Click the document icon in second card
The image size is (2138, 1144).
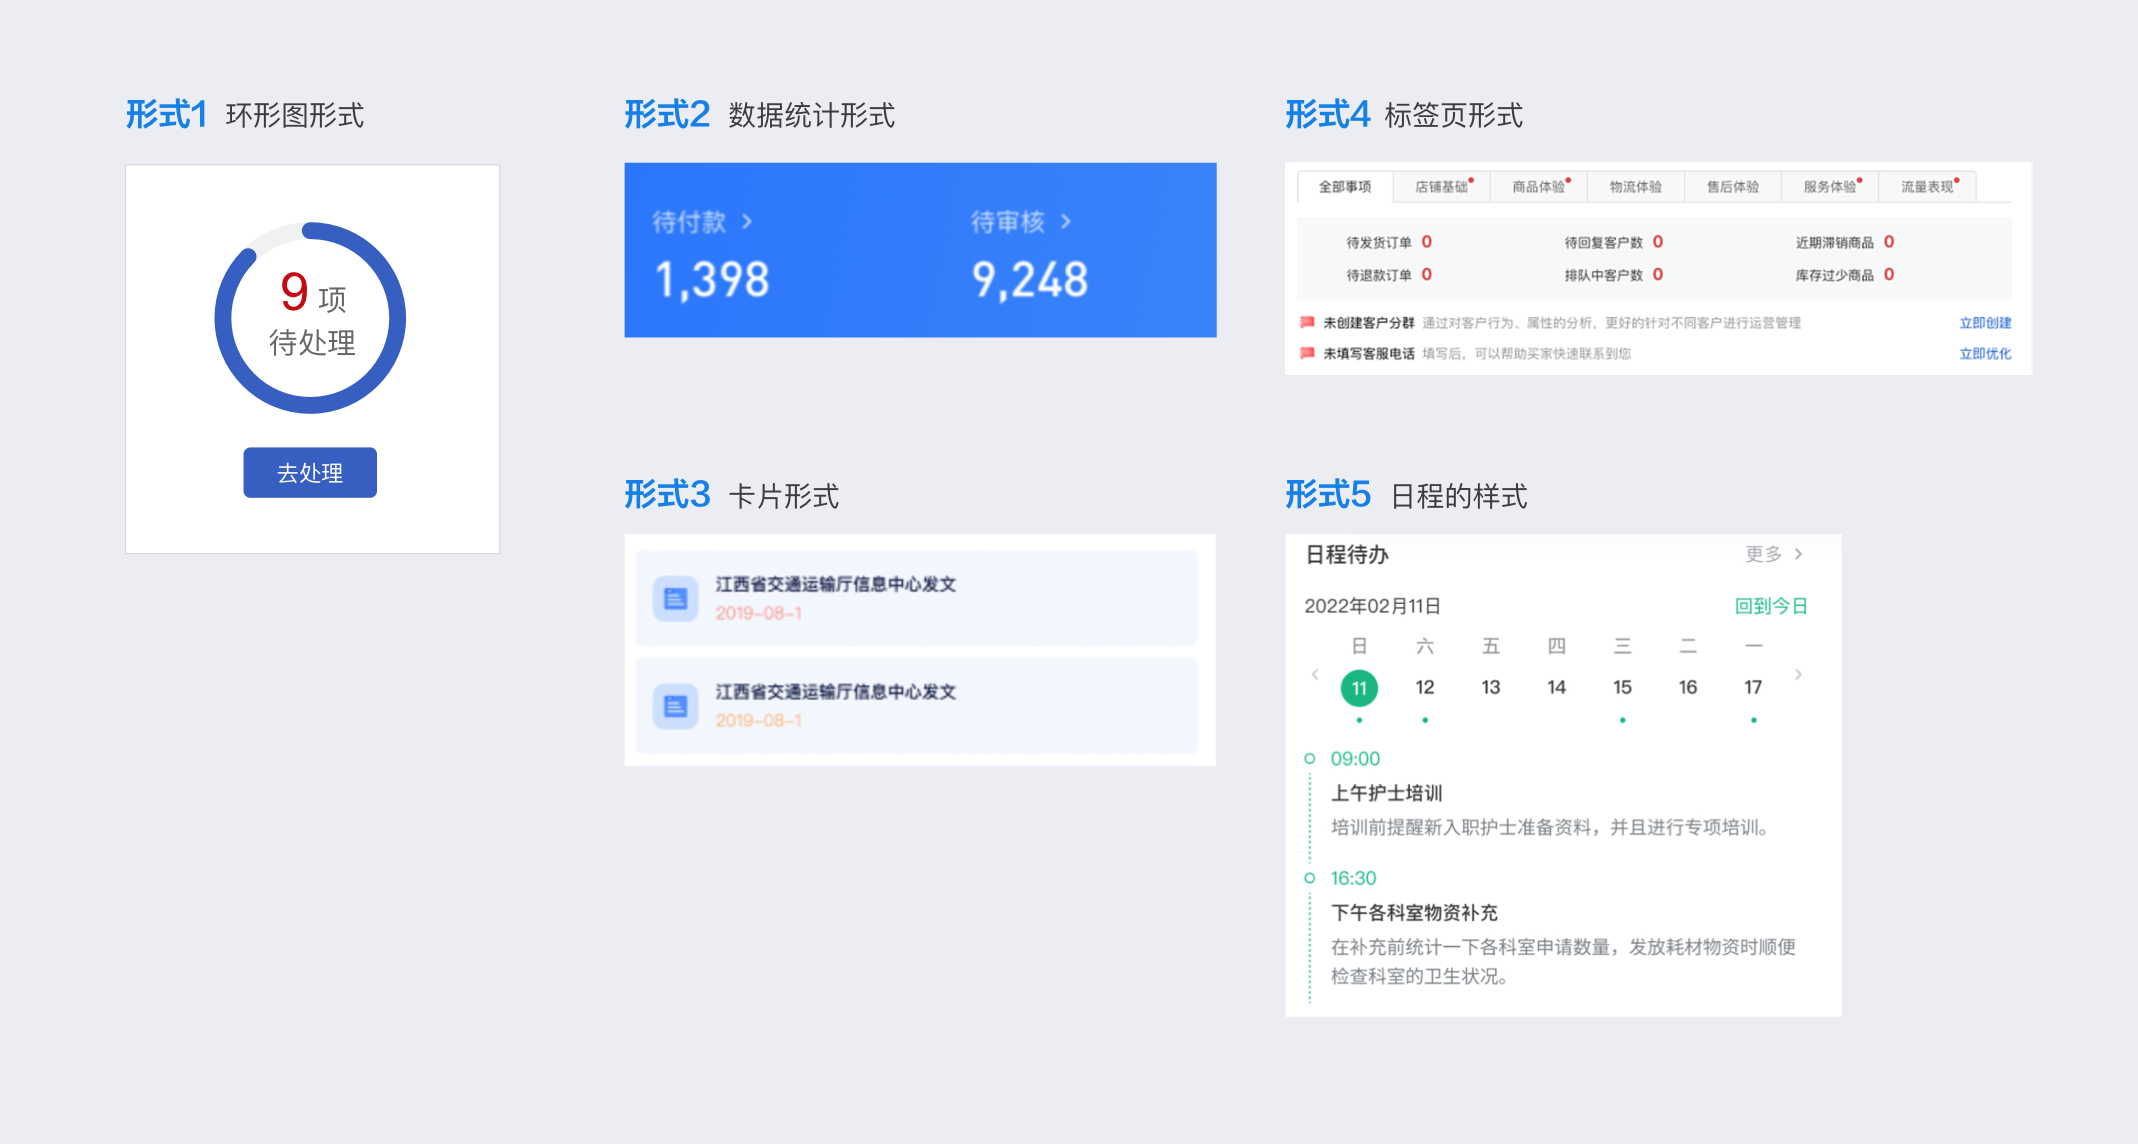click(675, 707)
